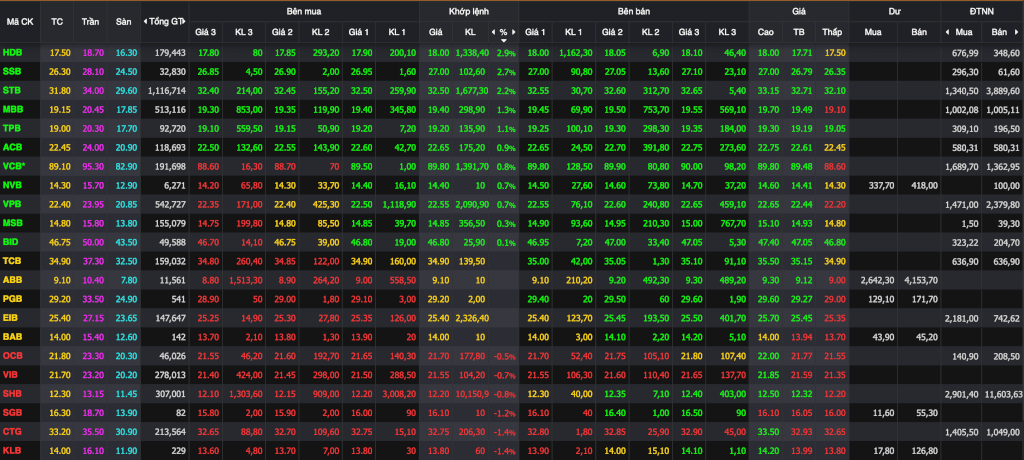Click the Dư group header
The image size is (1024, 460).
click(x=894, y=11)
